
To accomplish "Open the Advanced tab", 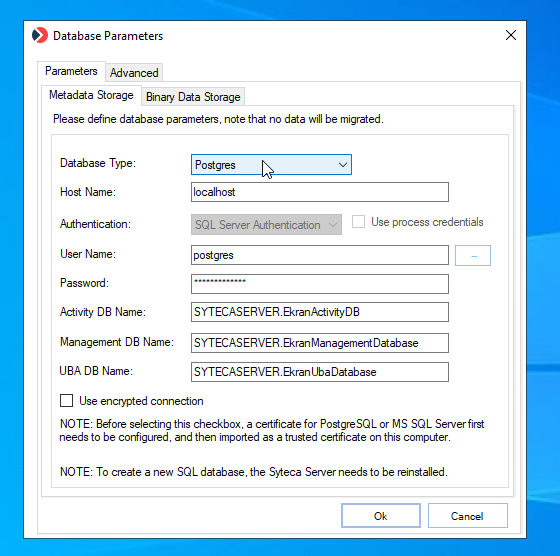I will click(x=134, y=73).
